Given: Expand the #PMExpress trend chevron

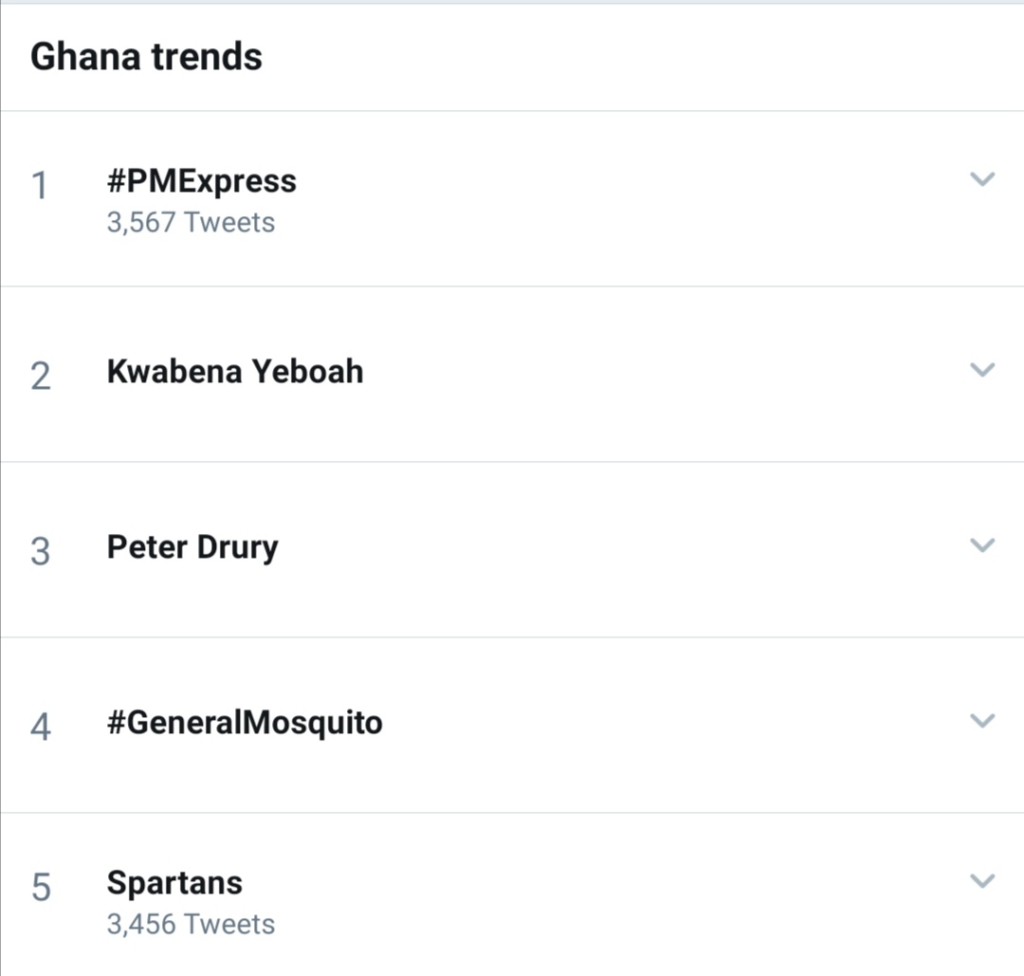Looking at the screenshot, I should click(983, 180).
